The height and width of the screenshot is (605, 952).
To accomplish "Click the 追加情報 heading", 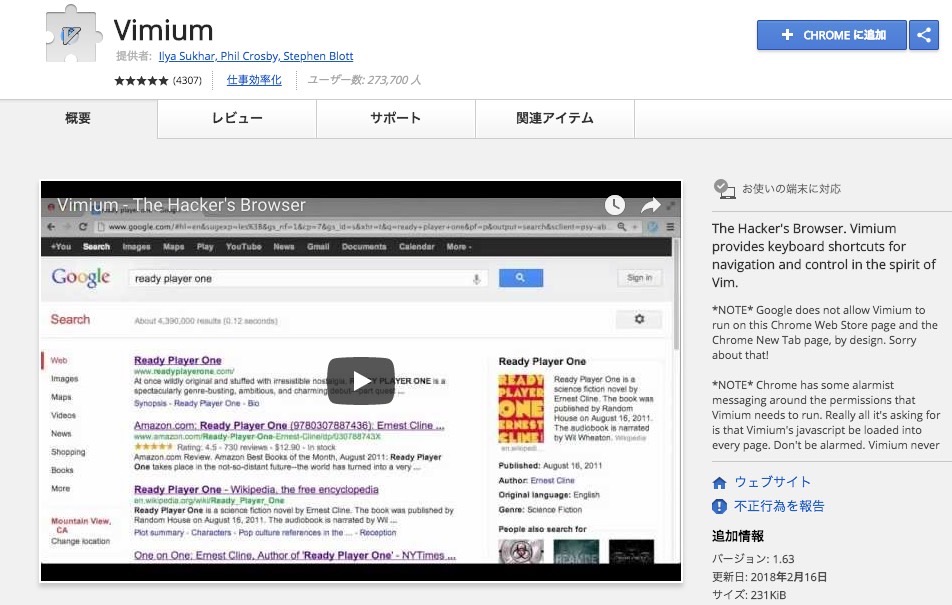I will click(x=738, y=536).
